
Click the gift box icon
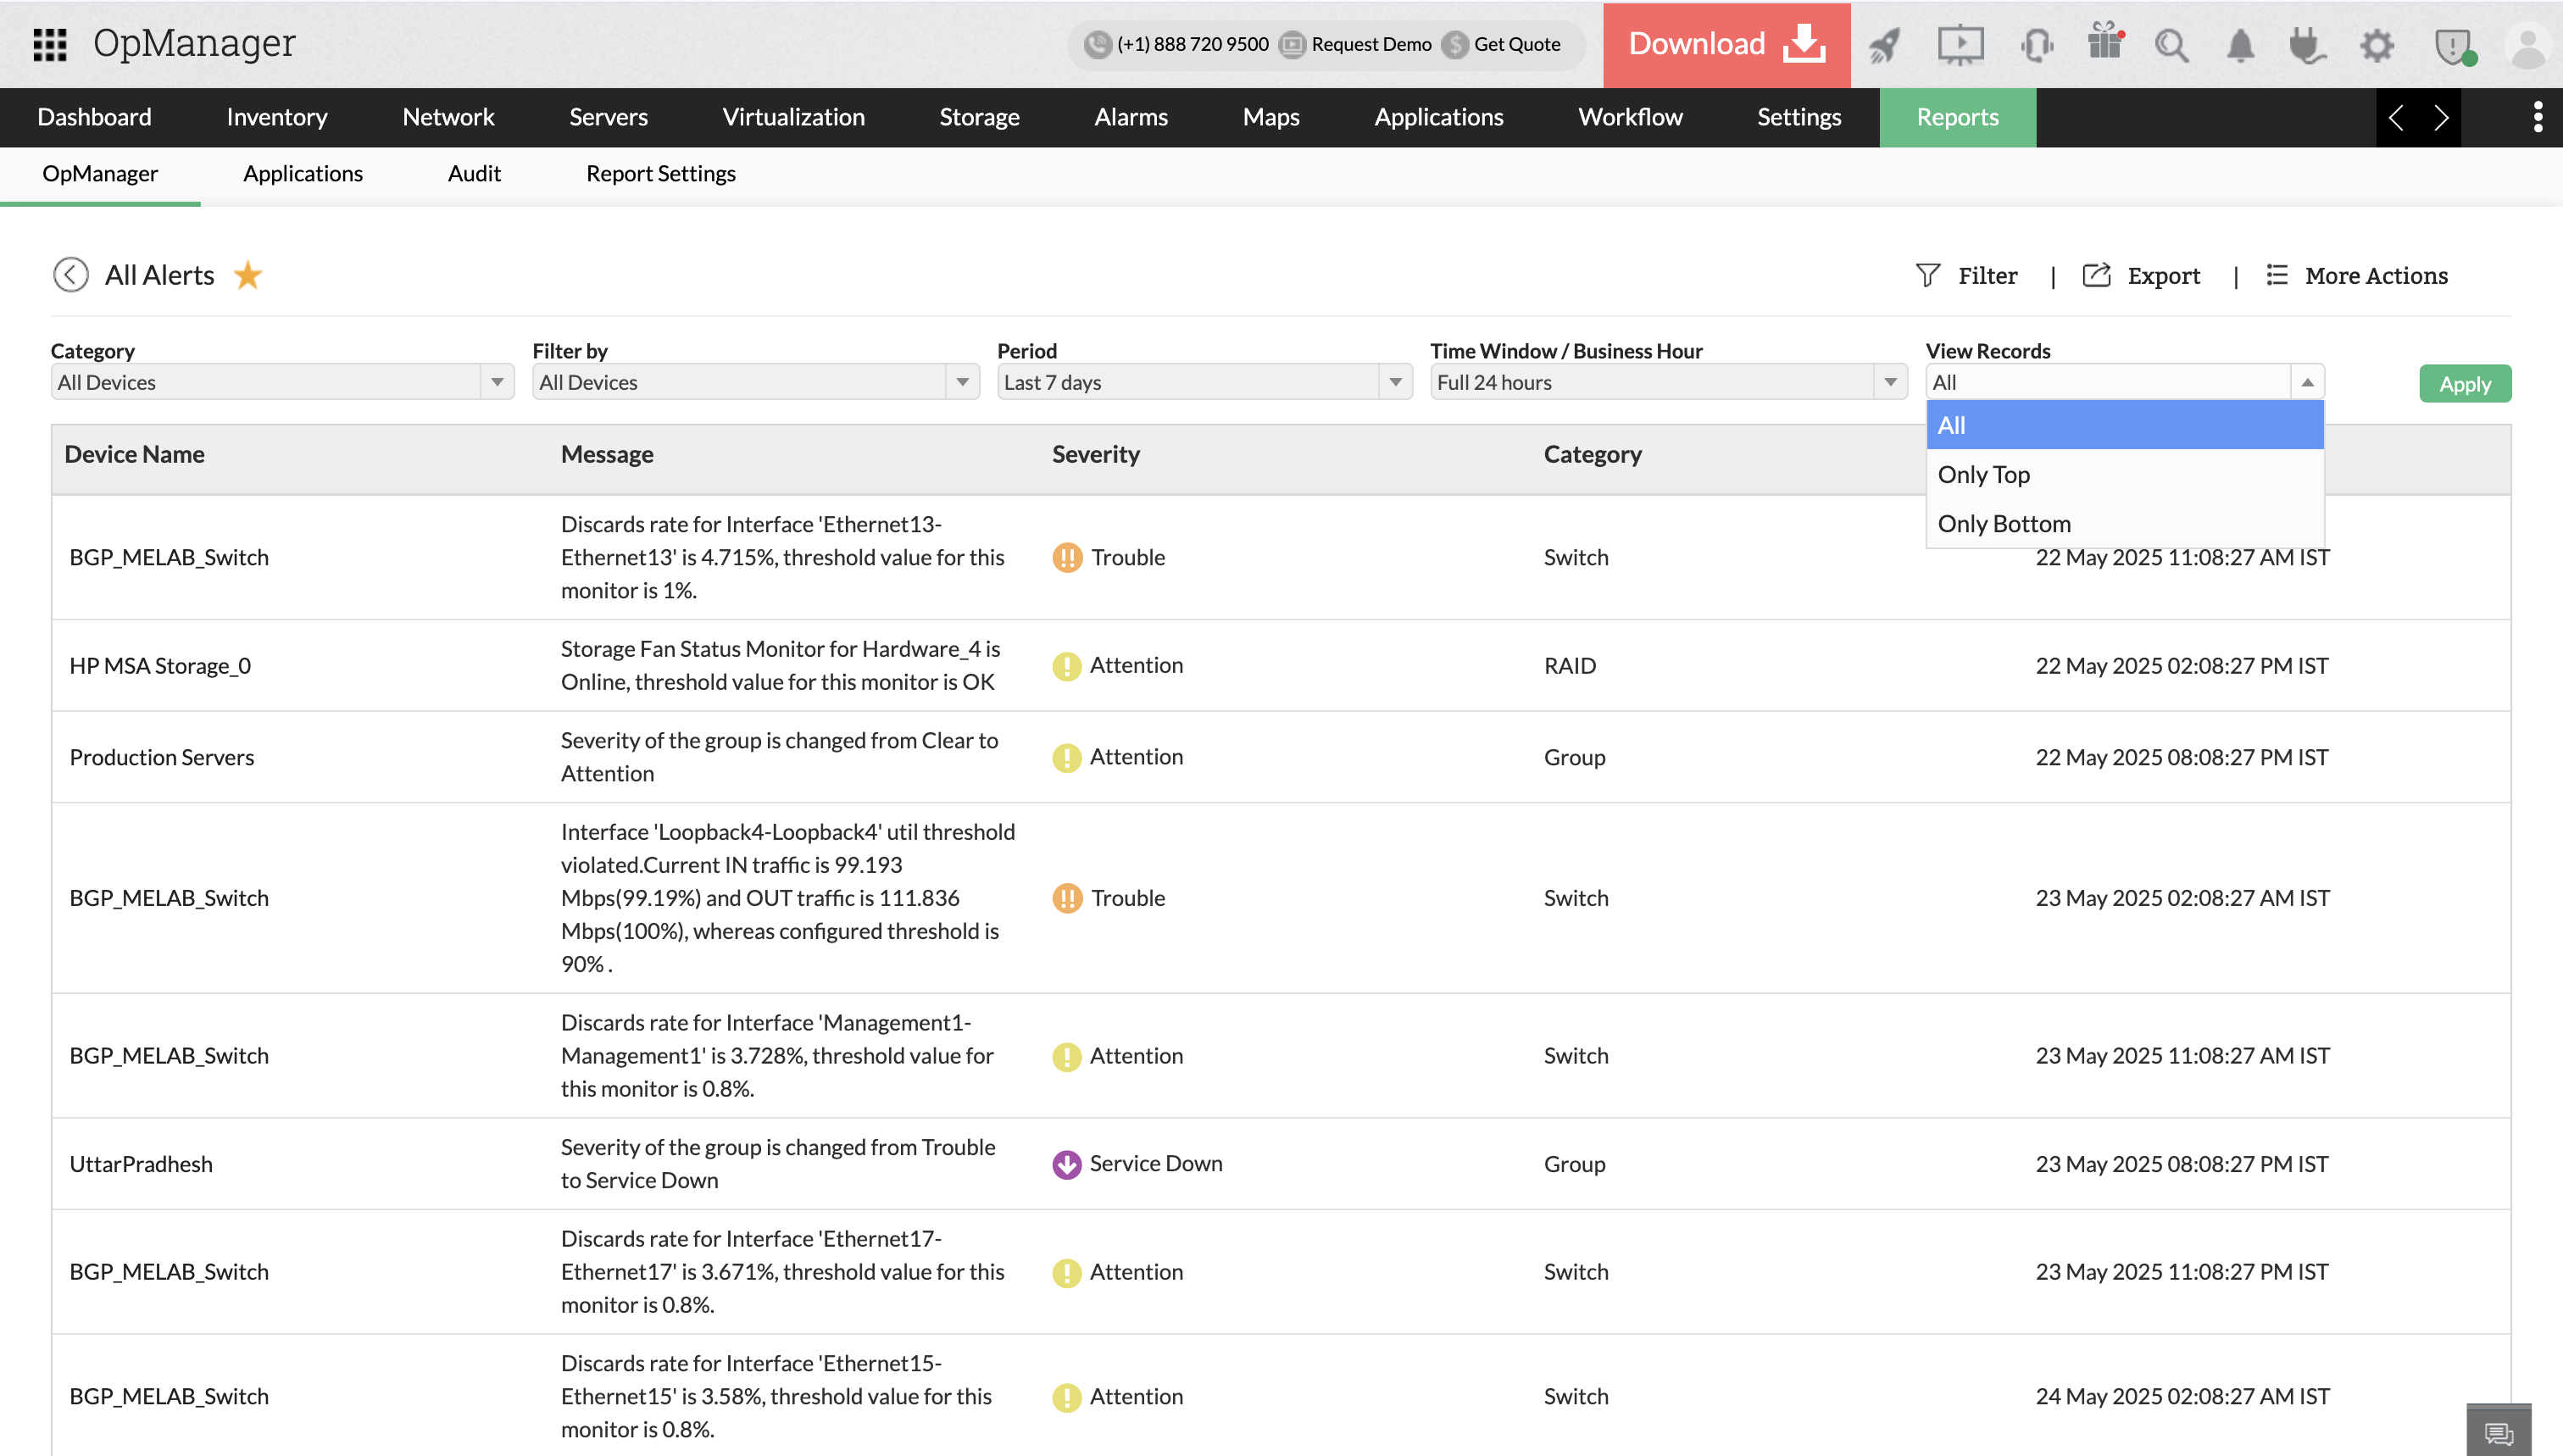[2105, 43]
